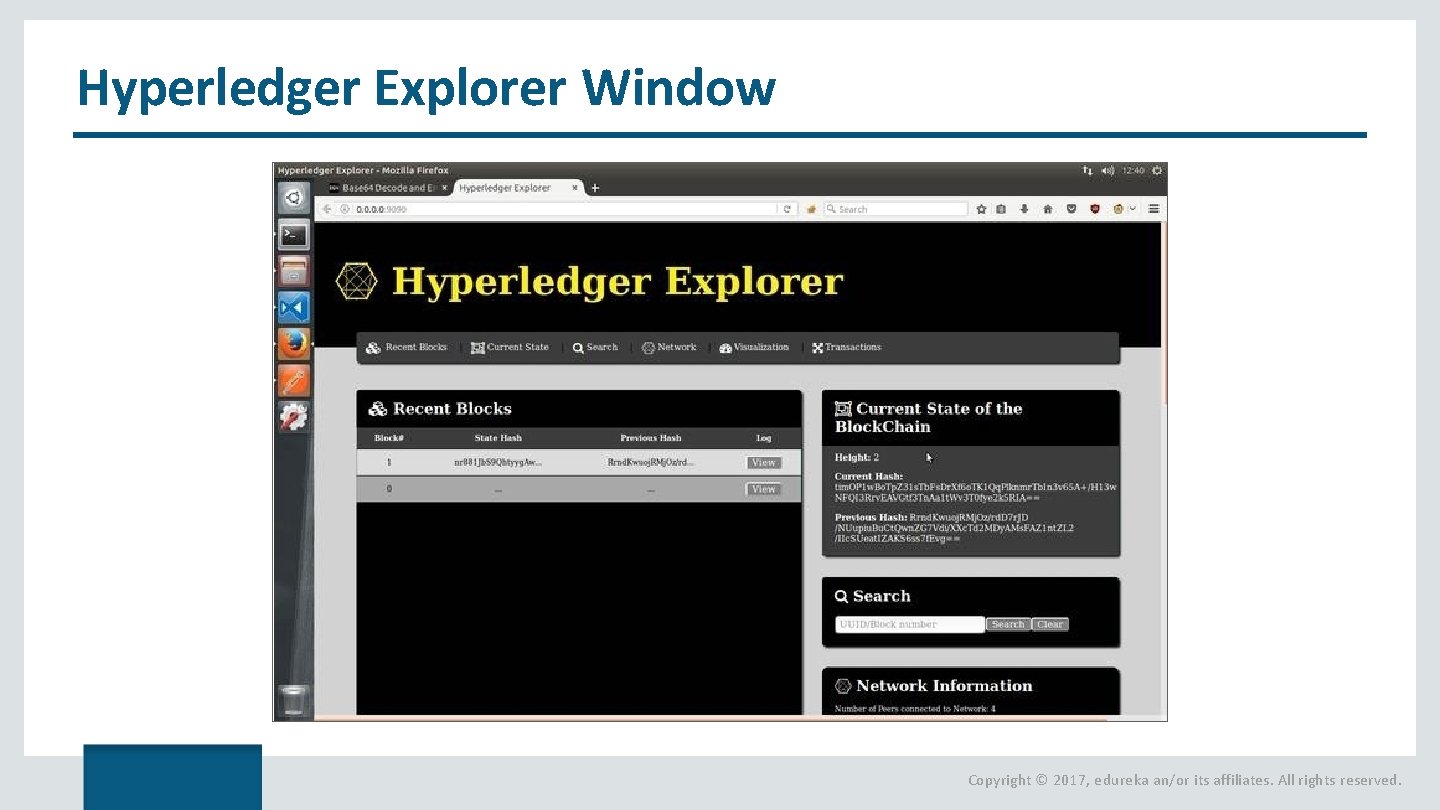Open the system power gear menu

(1156, 171)
